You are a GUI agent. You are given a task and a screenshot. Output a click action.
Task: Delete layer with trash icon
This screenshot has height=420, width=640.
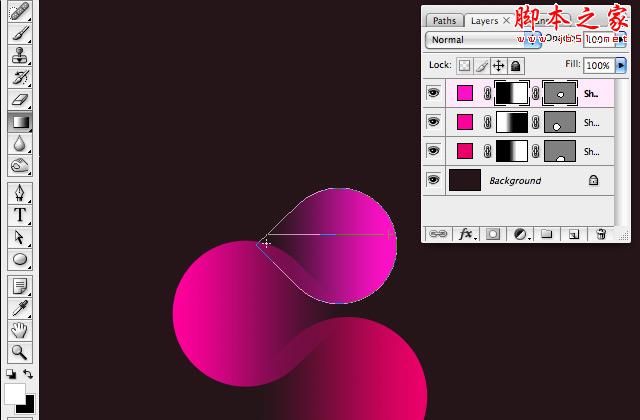(x=601, y=234)
